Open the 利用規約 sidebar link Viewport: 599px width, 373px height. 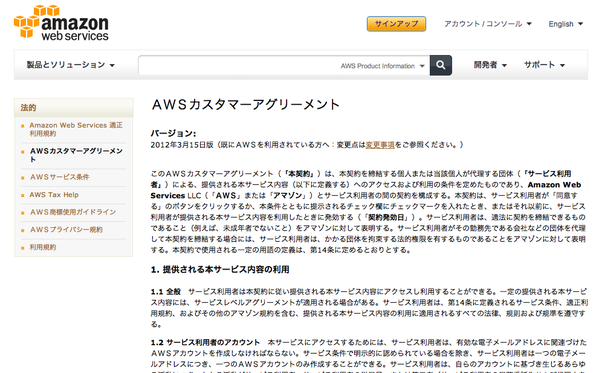point(43,247)
